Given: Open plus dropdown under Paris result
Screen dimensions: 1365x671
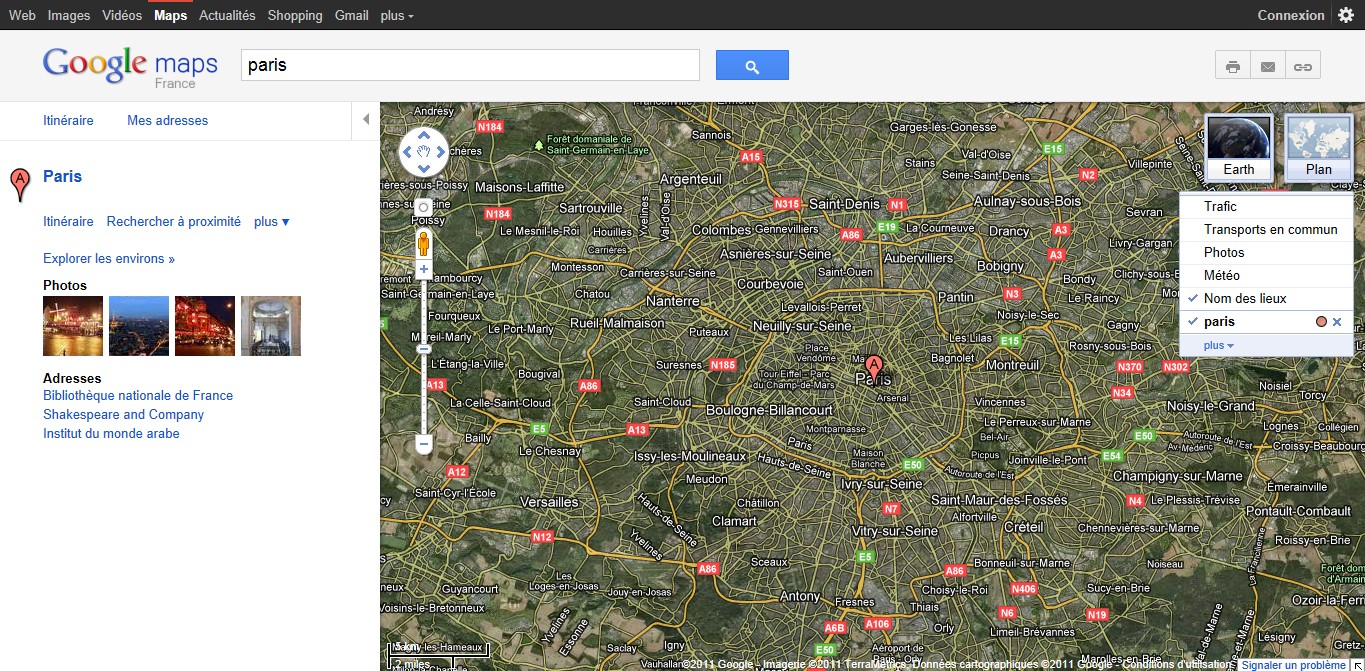Looking at the screenshot, I should [272, 222].
